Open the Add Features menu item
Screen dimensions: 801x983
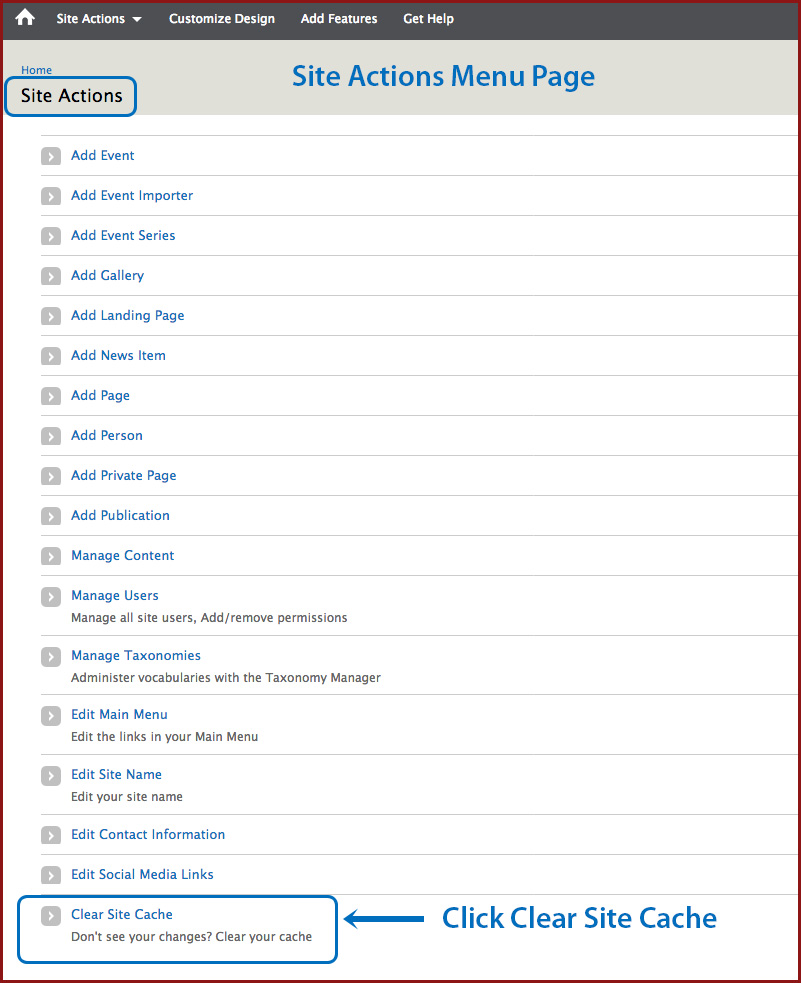pyautogui.click(x=339, y=19)
